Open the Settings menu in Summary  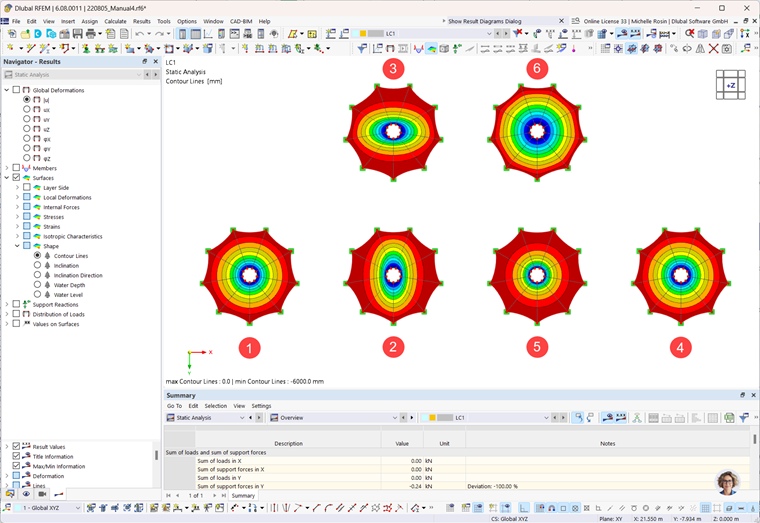tap(261, 406)
